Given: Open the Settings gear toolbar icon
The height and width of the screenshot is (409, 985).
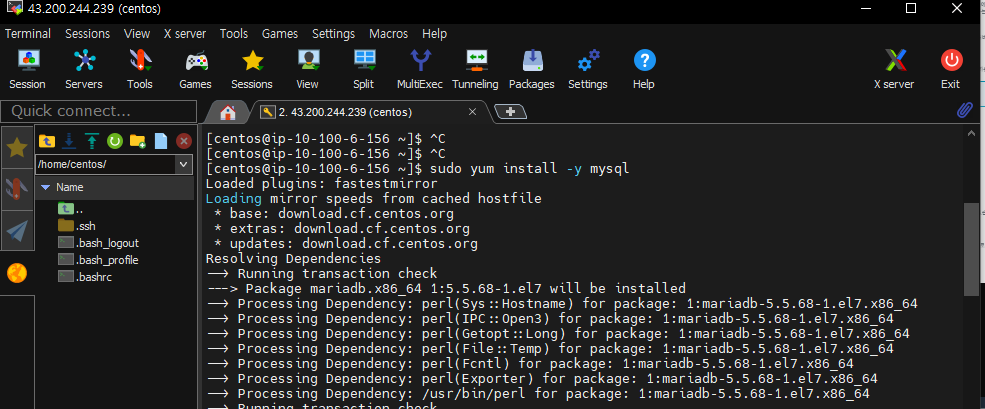Looking at the screenshot, I should coord(588,69).
